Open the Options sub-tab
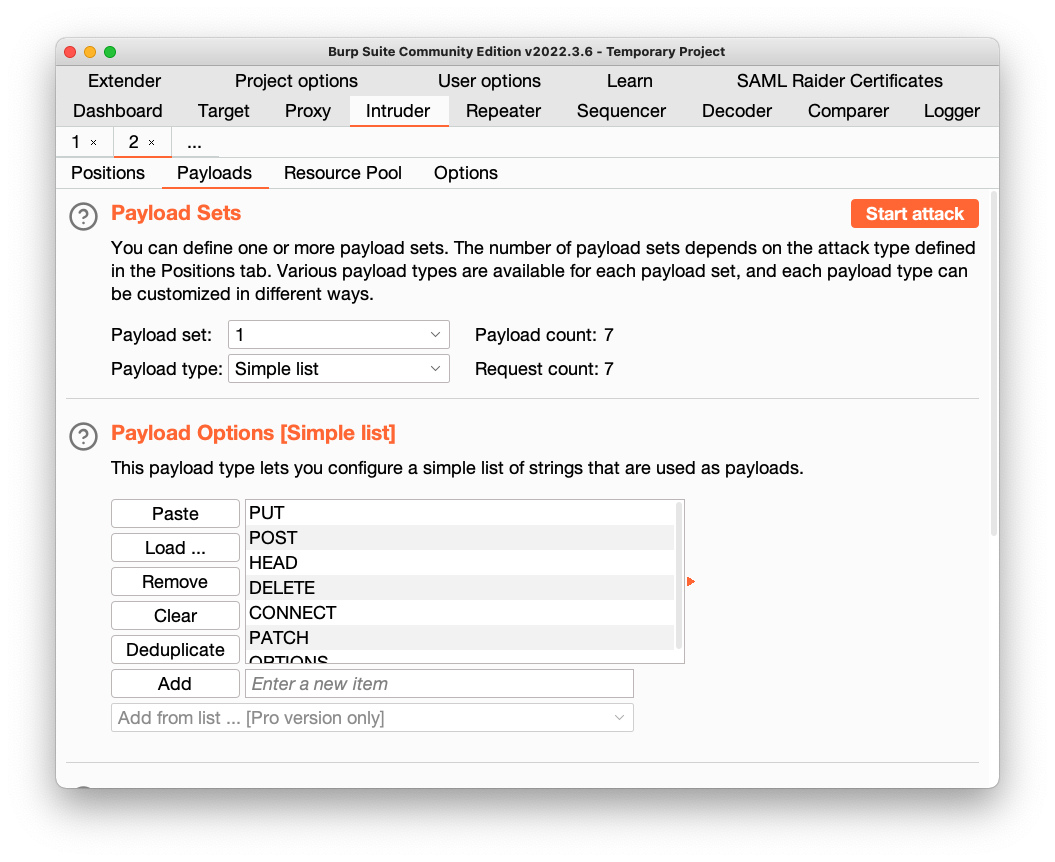Image resolution: width=1055 pixels, height=862 pixels. tap(466, 173)
